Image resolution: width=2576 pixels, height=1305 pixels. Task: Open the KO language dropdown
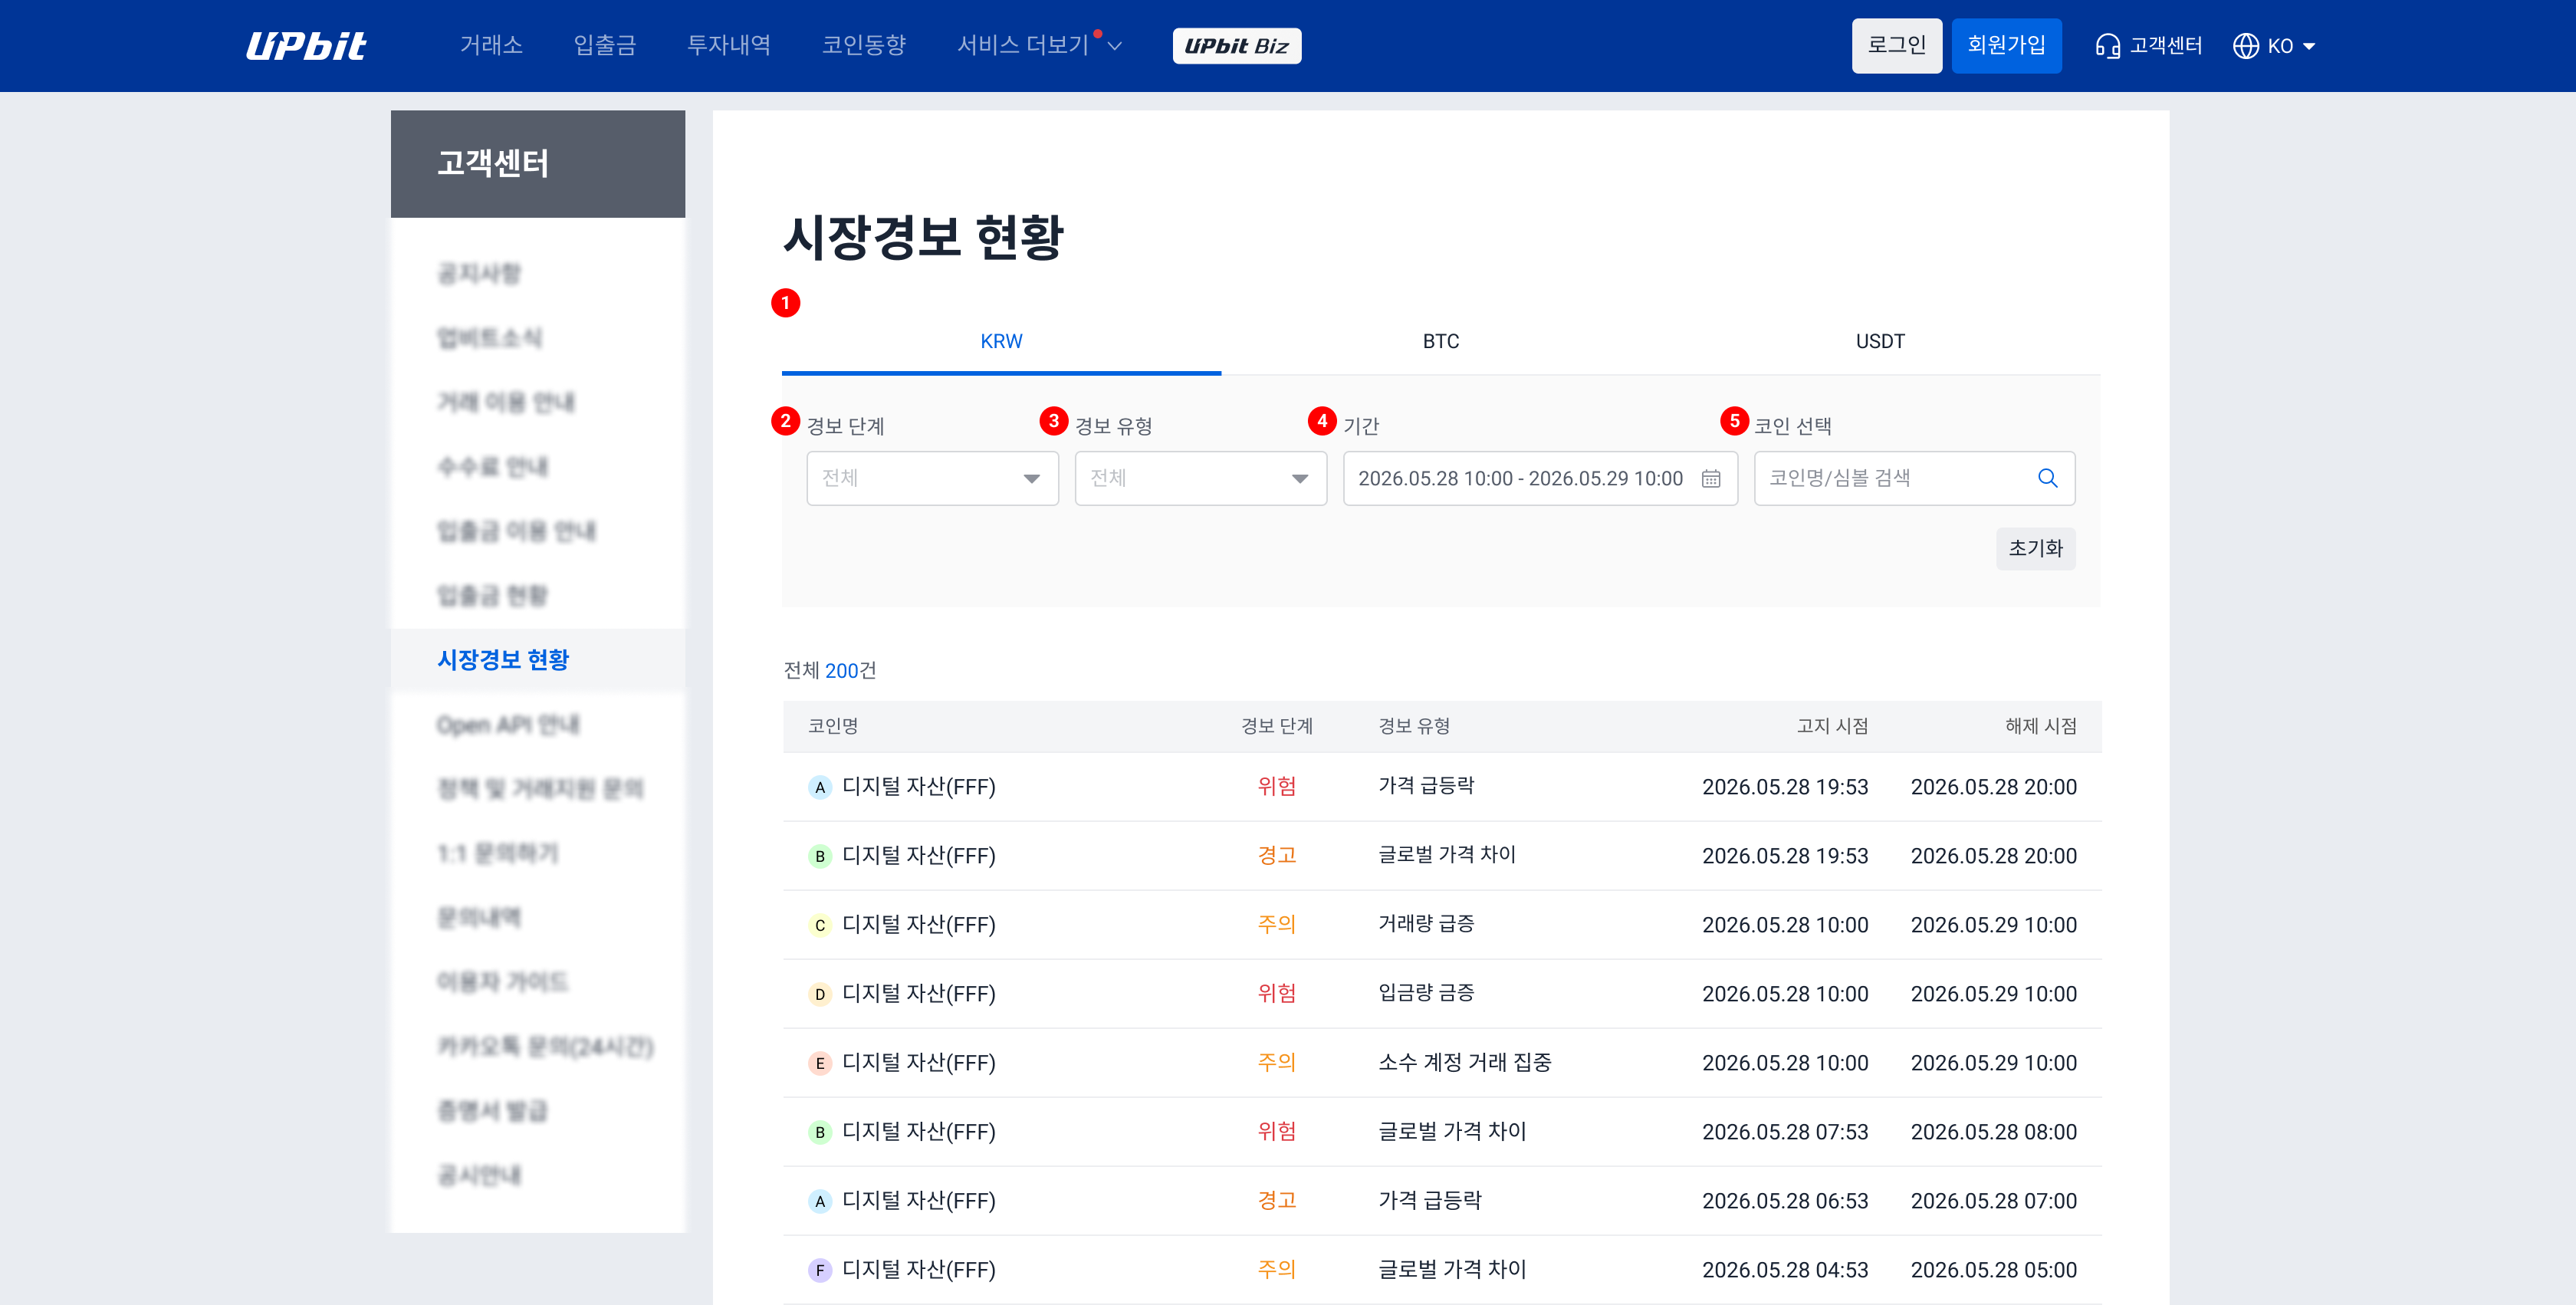pyautogui.click(x=2291, y=46)
